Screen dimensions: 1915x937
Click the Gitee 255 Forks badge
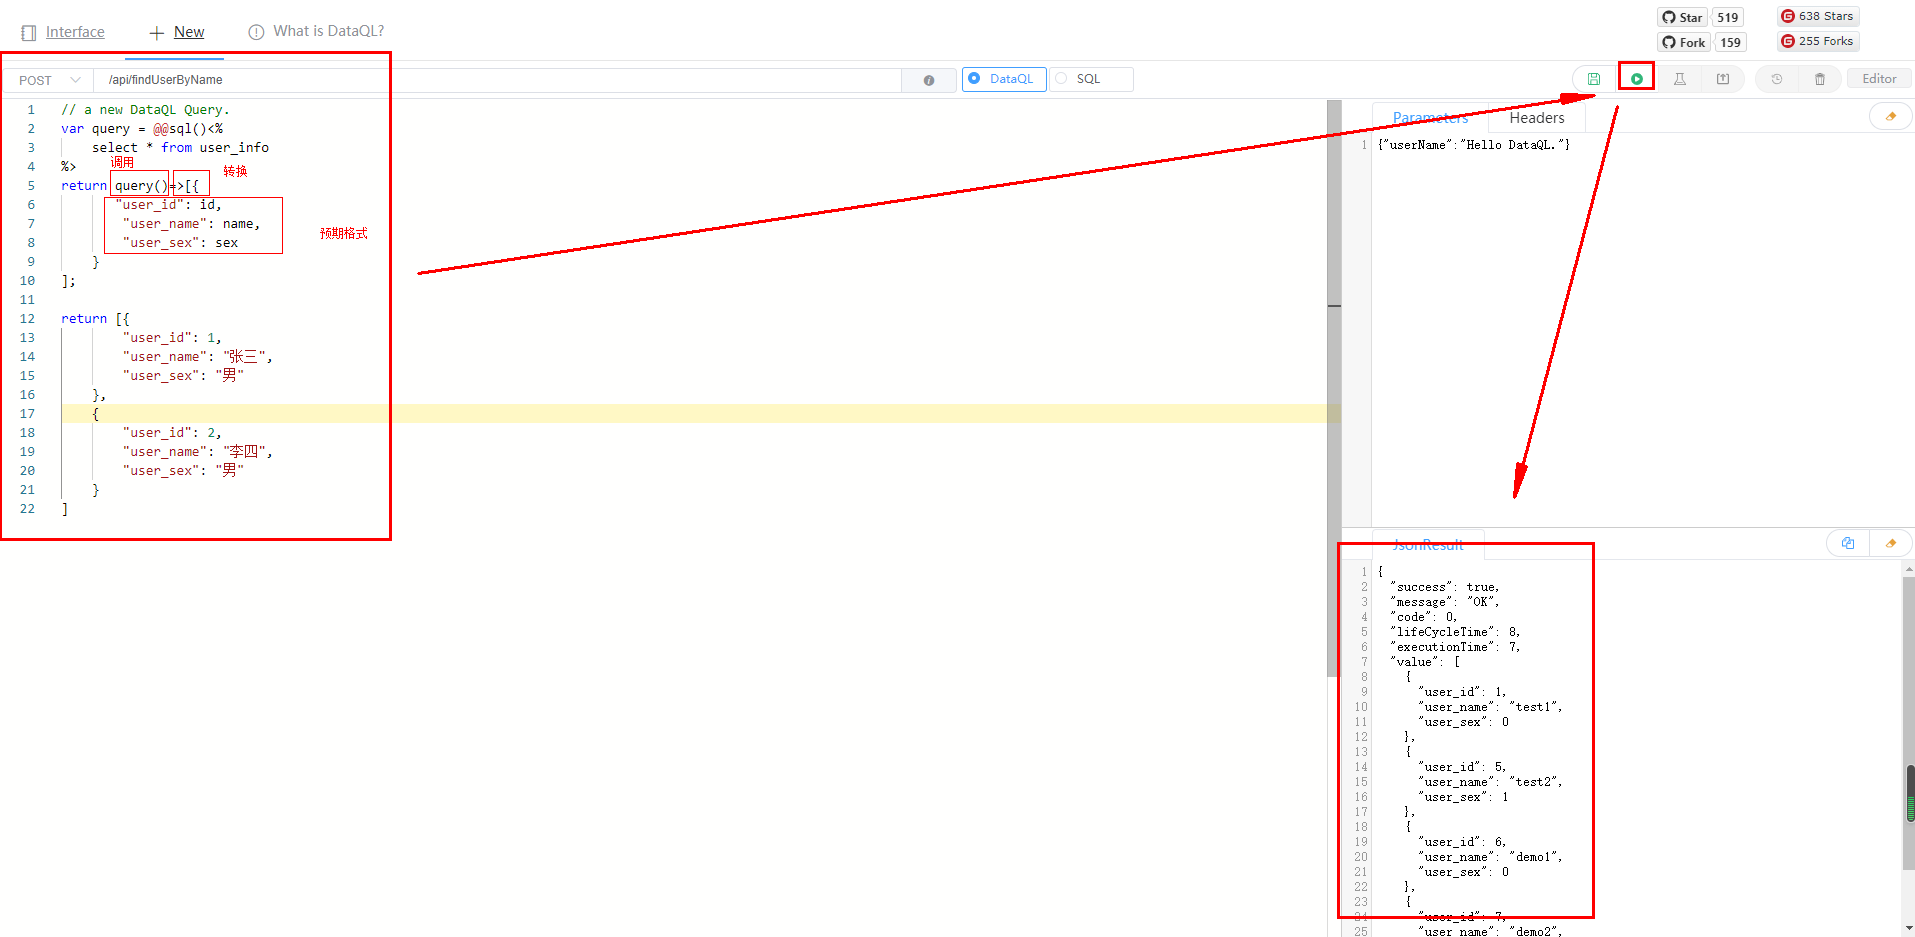[1818, 41]
